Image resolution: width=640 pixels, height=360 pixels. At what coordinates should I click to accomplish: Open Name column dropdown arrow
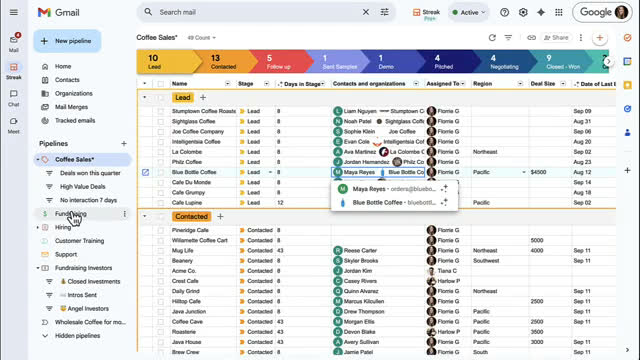[227, 84]
